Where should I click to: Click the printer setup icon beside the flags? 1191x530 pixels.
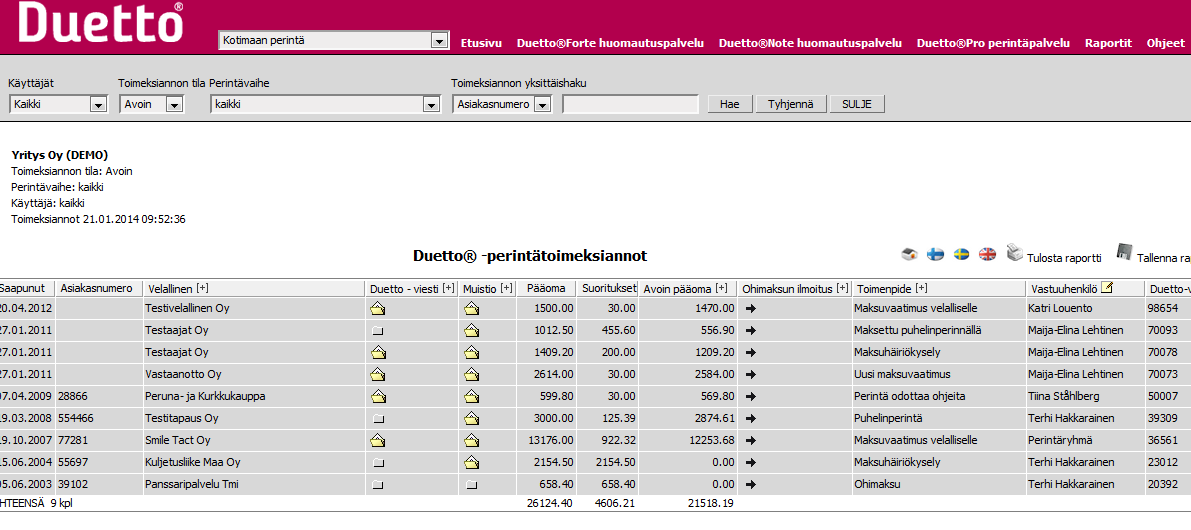(x=910, y=254)
